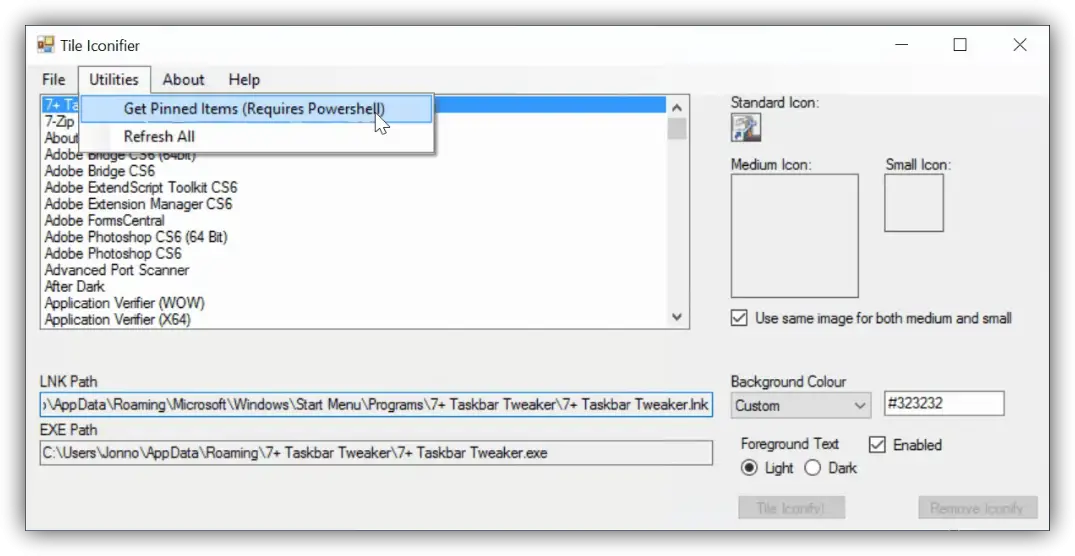Click the list scrollbar down arrow
1075x556 pixels.
[677, 317]
